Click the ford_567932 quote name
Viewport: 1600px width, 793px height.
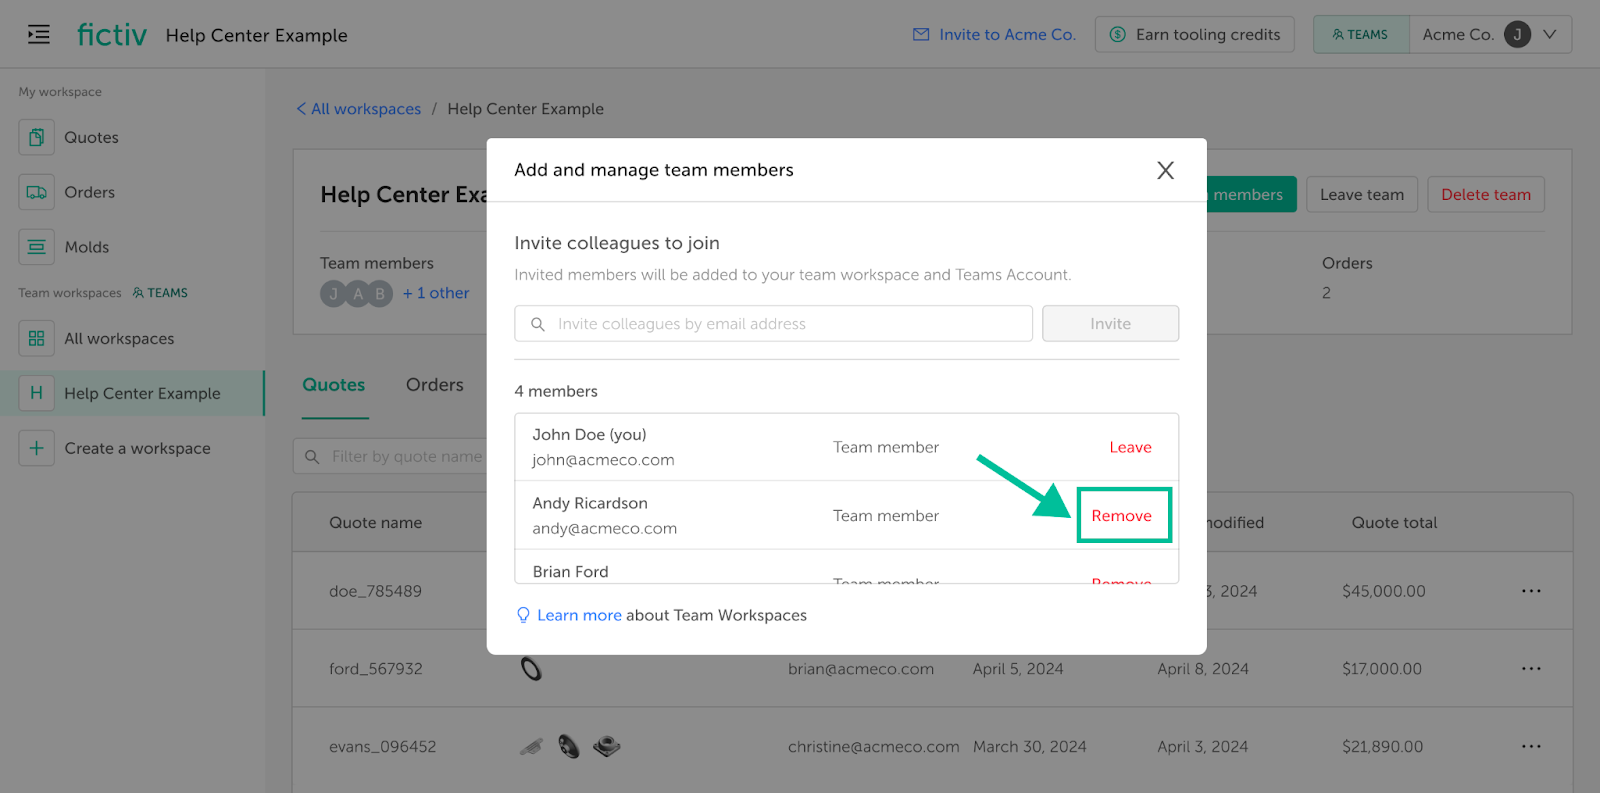tap(375, 668)
